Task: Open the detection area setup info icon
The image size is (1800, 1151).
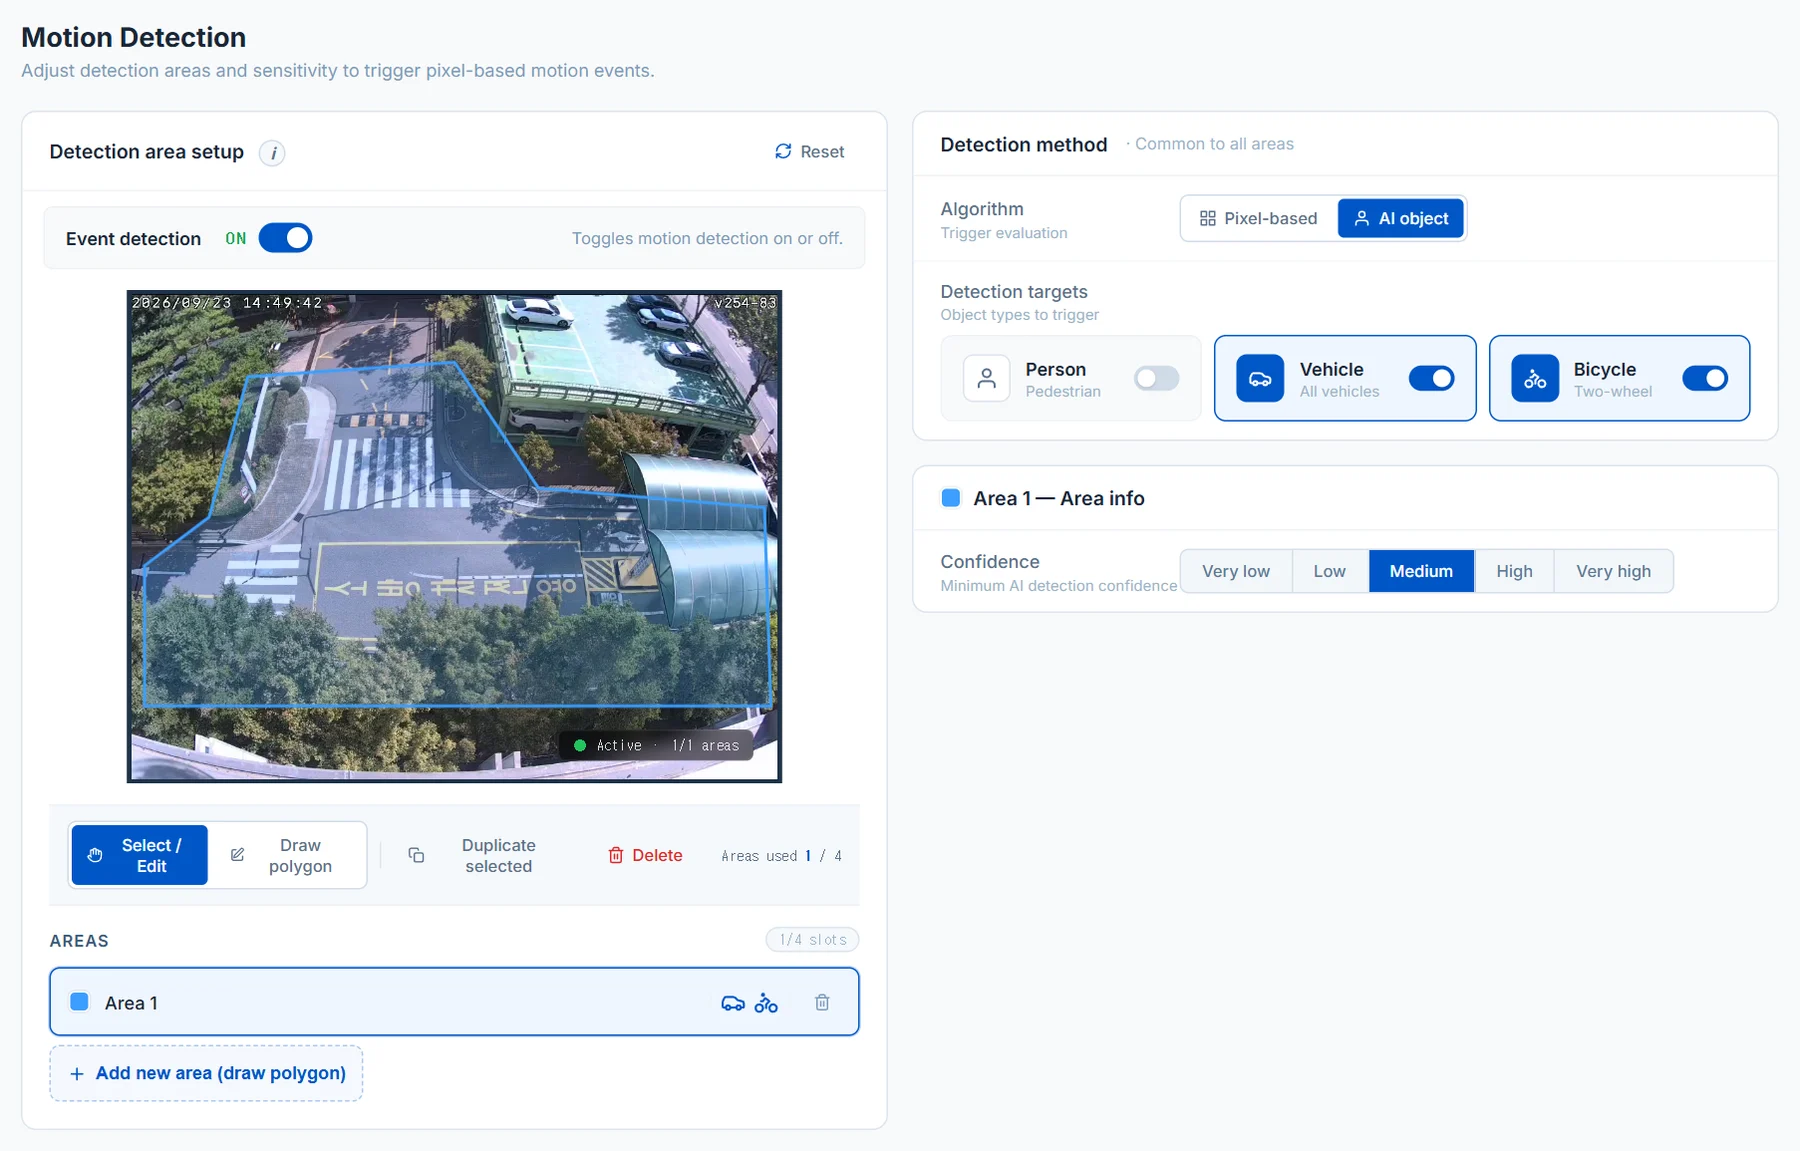Action: [272, 153]
